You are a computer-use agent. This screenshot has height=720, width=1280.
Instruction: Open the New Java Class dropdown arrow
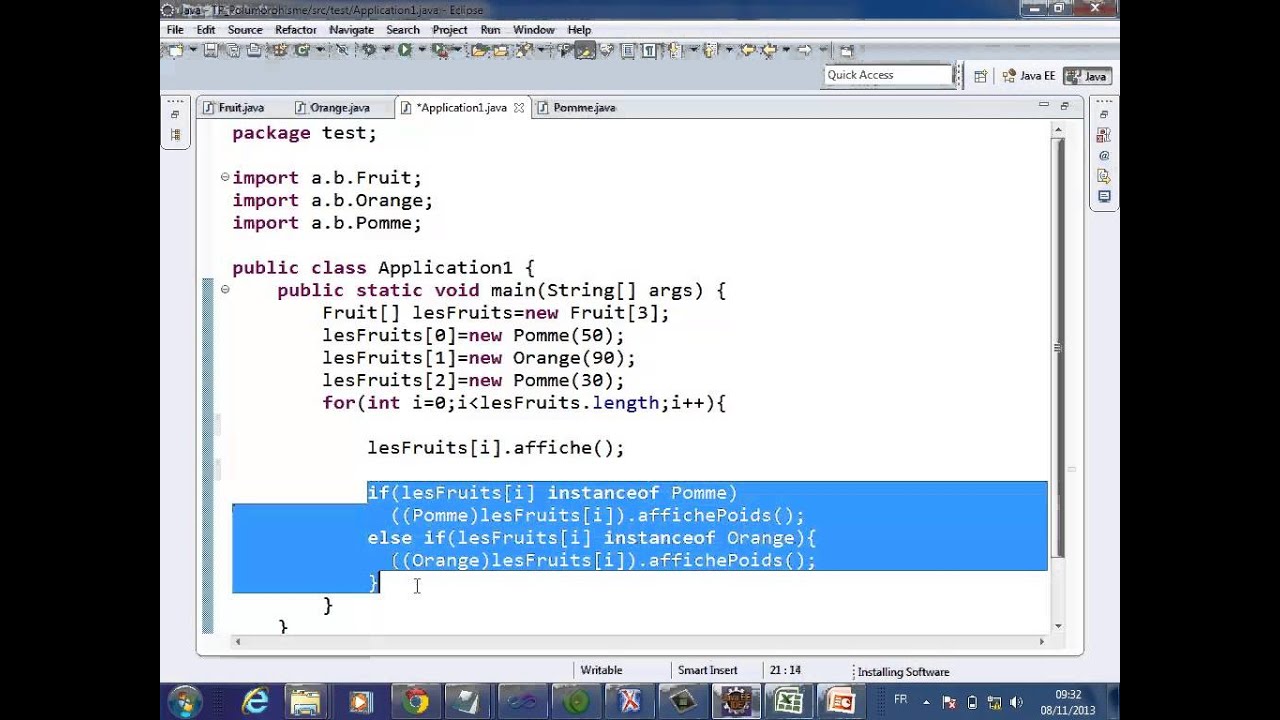(320, 50)
